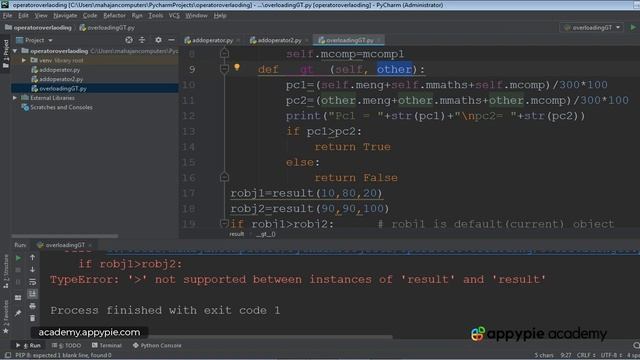Open the Project panel settings gear

pyautogui.click(x=158, y=40)
